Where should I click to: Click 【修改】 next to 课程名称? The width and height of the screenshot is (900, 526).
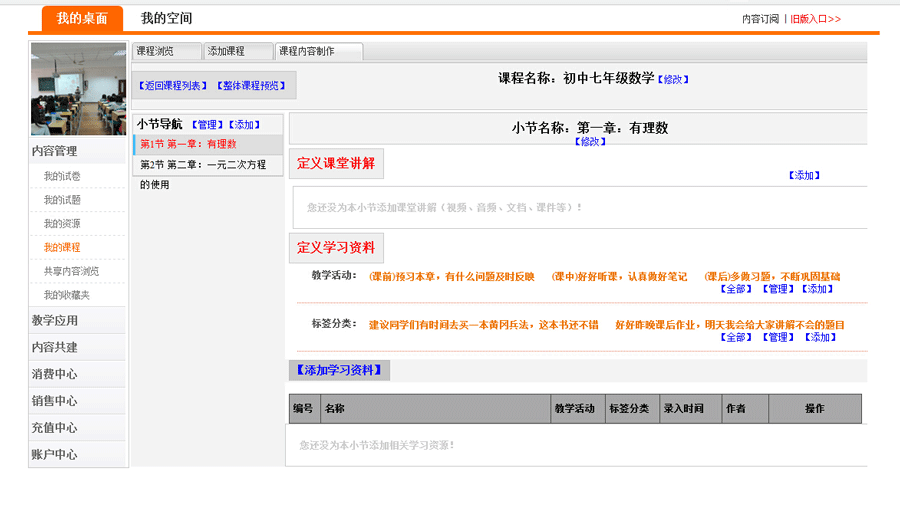pyautogui.click(x=673, y=79)
